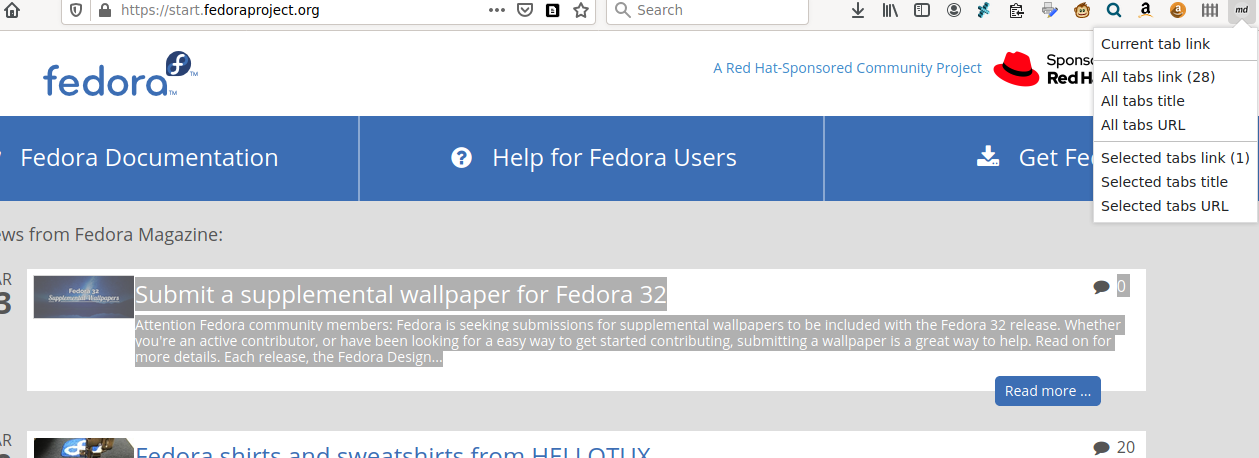Click the blue magnifier extension icon
This screenshot has width=1259, height=458.
click(1113, 10)
